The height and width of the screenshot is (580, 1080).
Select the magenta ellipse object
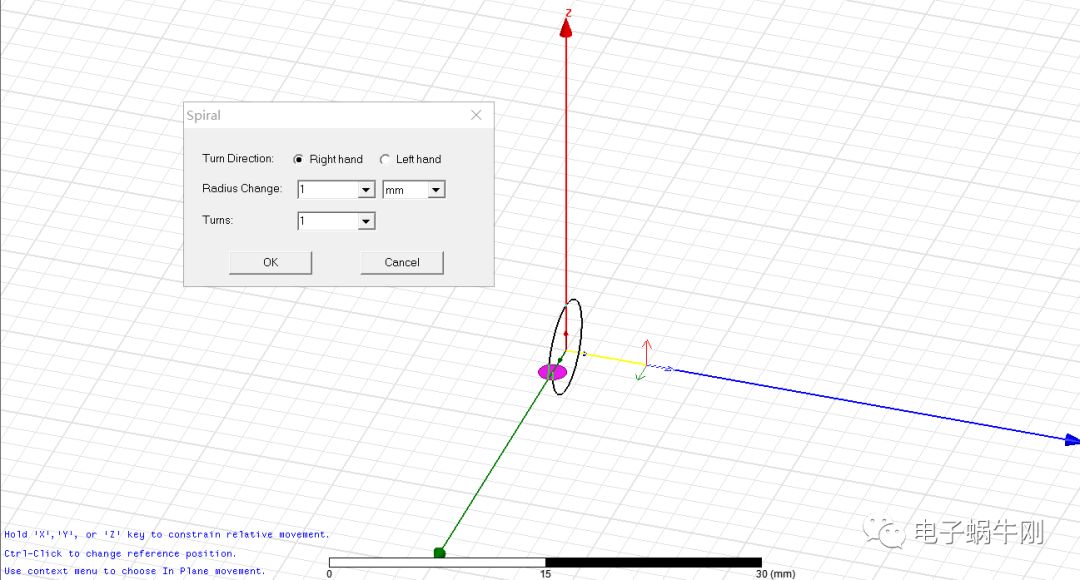tap(551, 372)
